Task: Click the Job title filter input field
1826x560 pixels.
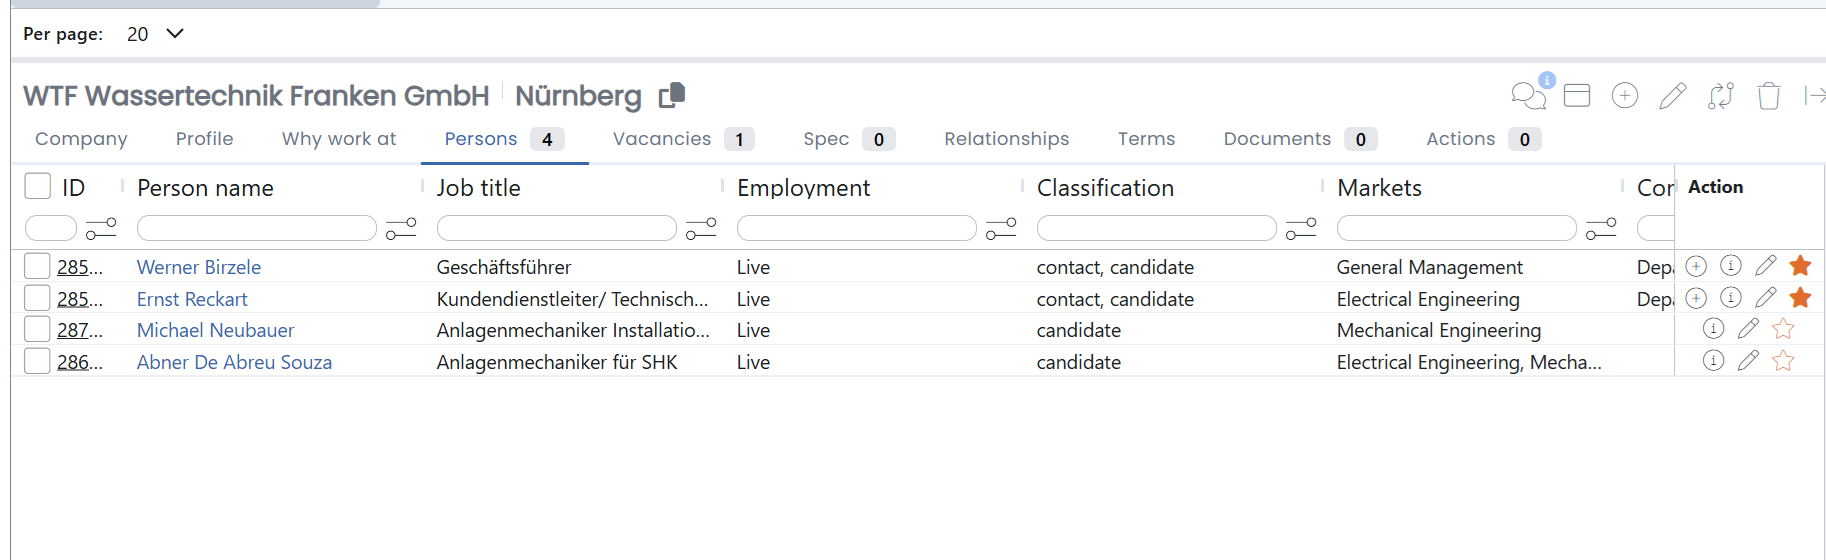Action: click(556, 229)
